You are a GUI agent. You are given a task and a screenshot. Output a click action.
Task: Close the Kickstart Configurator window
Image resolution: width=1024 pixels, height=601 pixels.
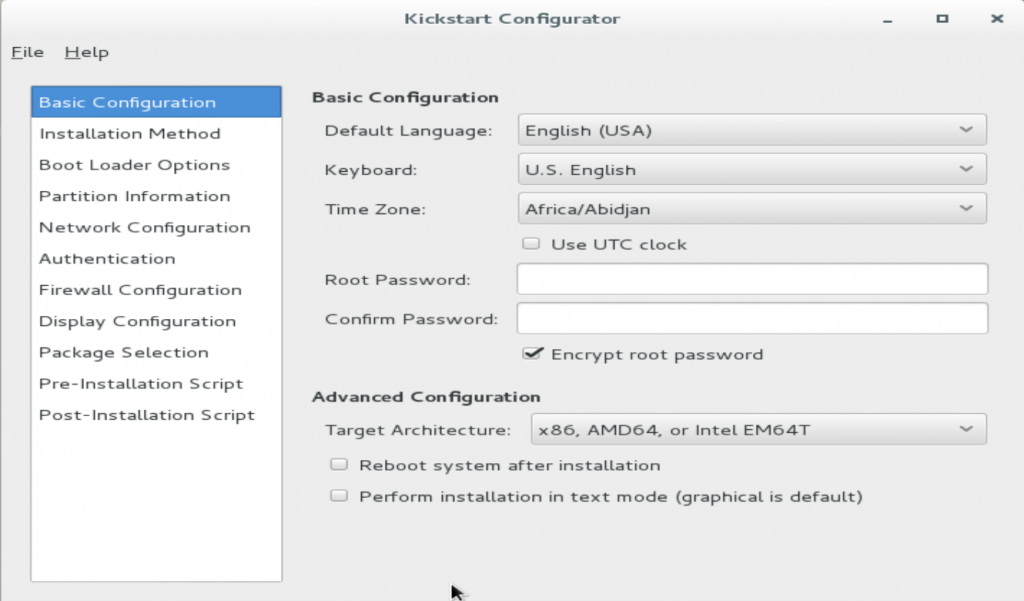pyautogui.click(x=997, y=18)
